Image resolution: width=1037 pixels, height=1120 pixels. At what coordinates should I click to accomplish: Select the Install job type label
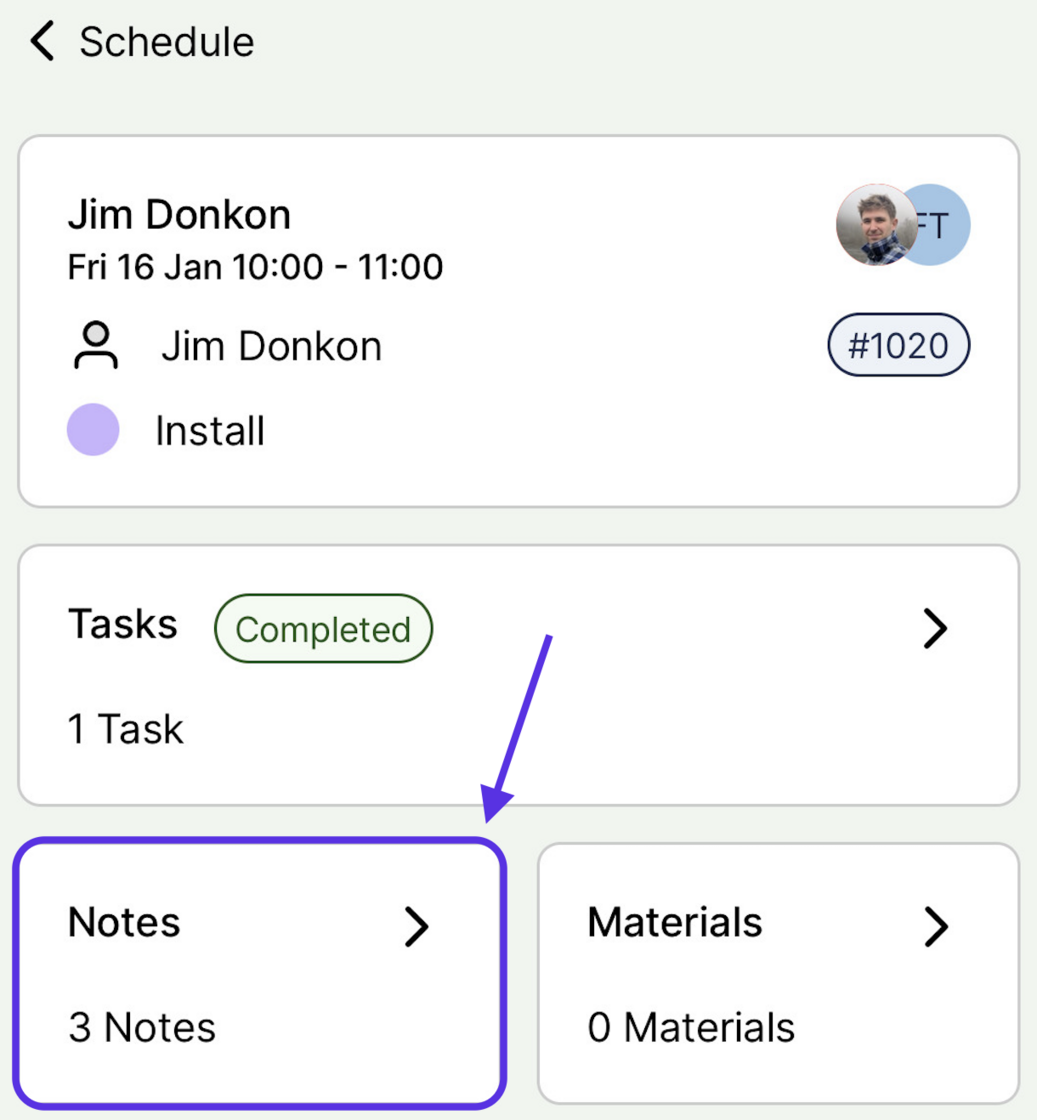click(x=210, y=431)
